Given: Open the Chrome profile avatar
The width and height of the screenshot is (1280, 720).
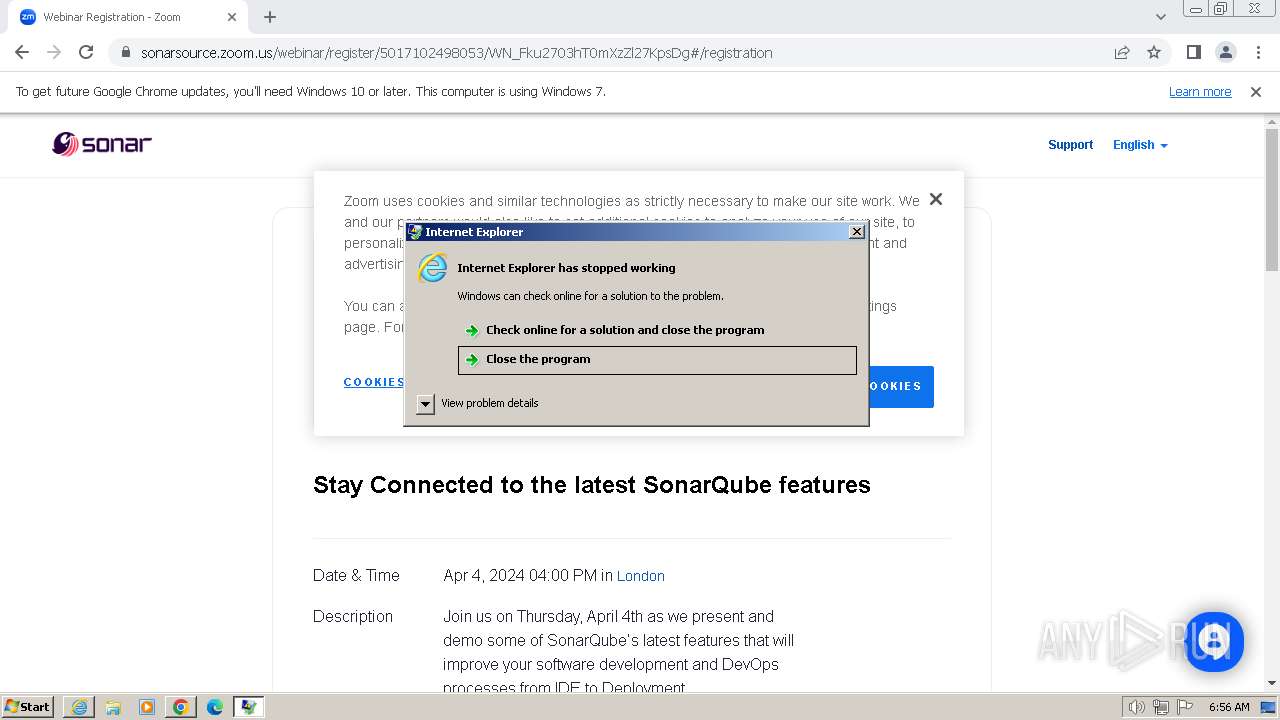Looking at the screenshot, I should click(1225, 52).
